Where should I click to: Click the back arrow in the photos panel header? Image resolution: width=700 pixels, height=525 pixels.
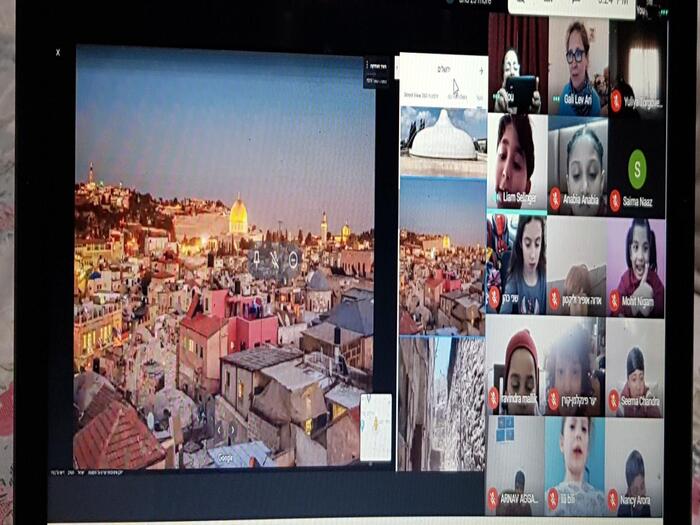tap(481, 71)
